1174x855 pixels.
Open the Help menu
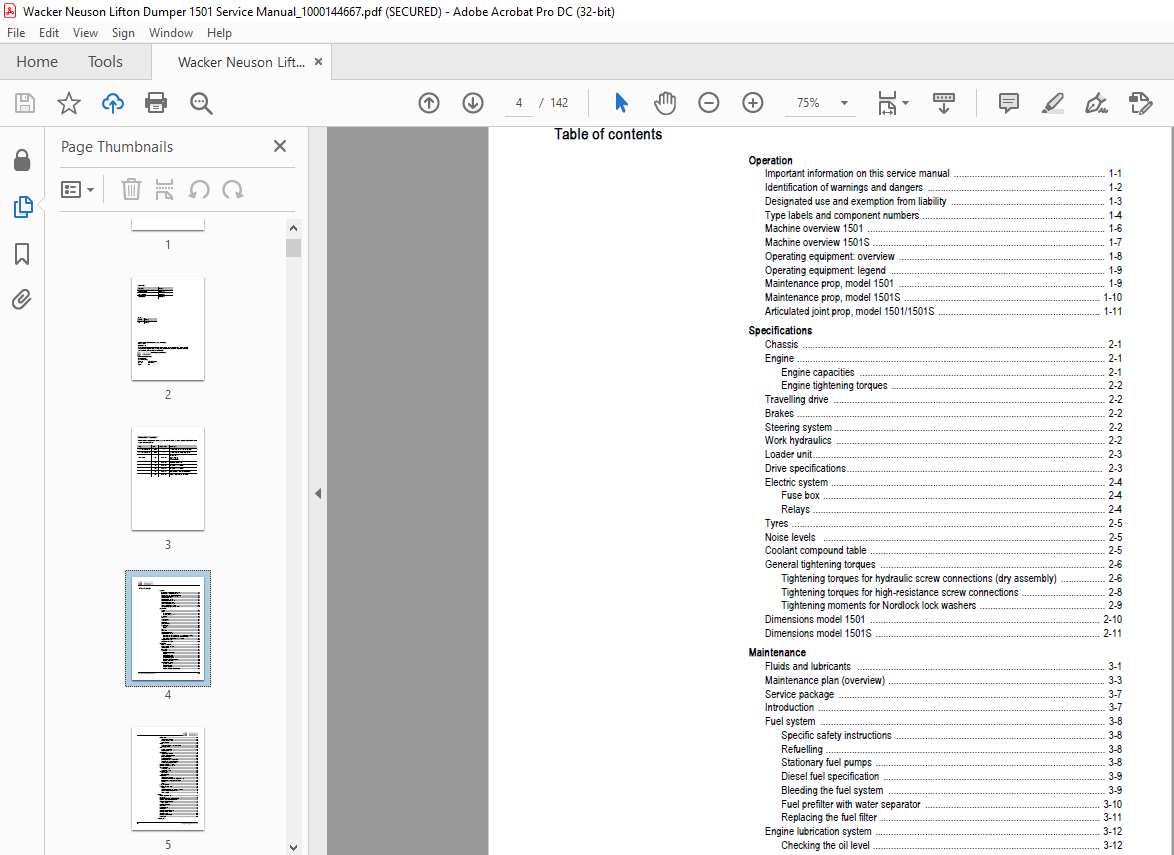point(219,33)
